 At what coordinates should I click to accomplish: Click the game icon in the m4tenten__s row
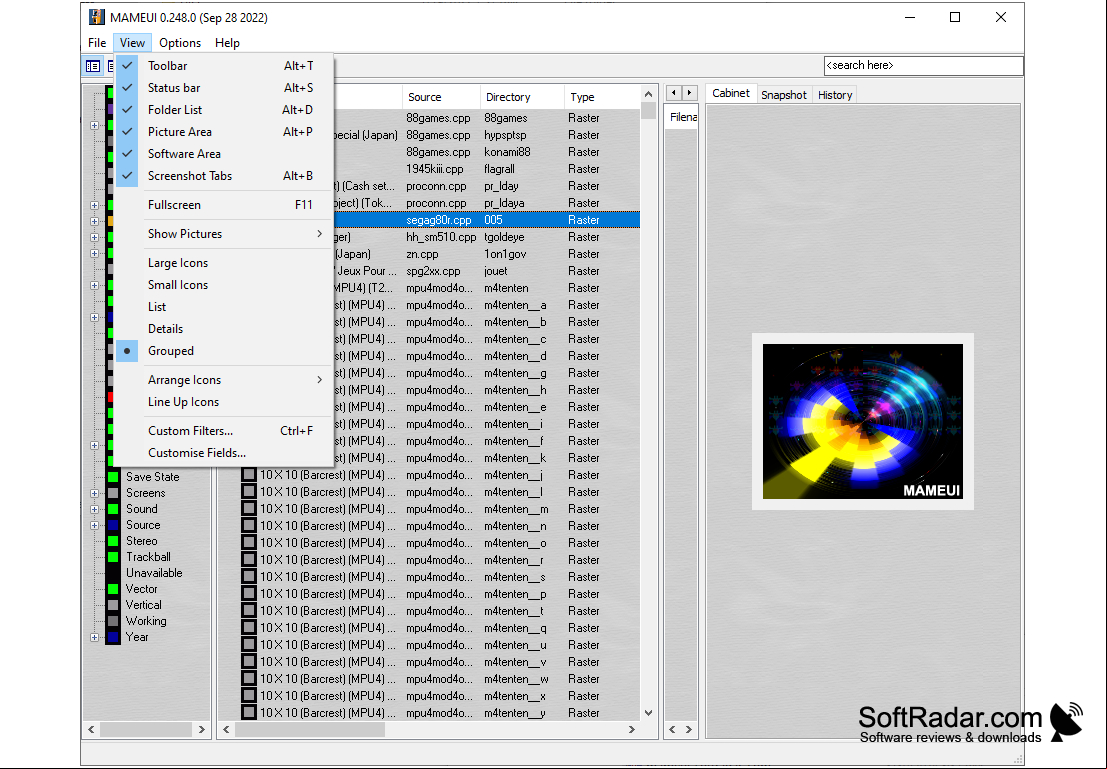[249, 576]
